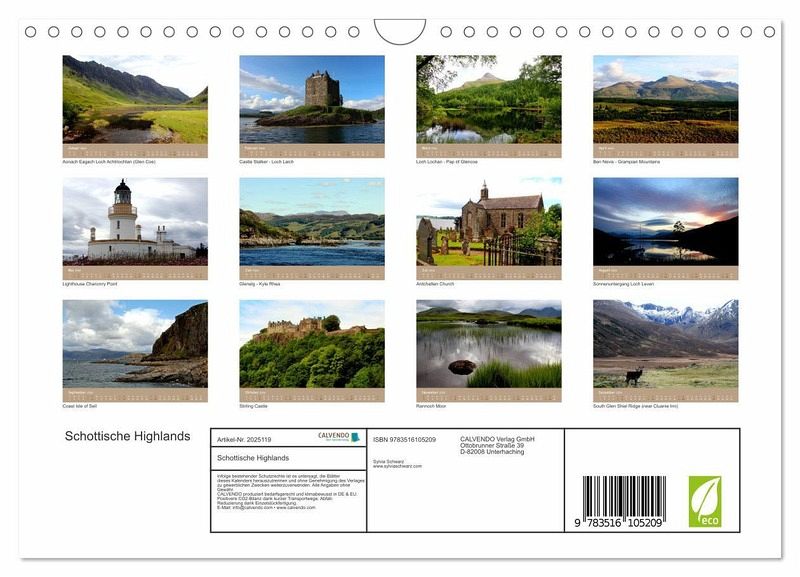Open the Isle of Seil coast photo
Screen dimensions: 800x577
(x=135, y=344)
